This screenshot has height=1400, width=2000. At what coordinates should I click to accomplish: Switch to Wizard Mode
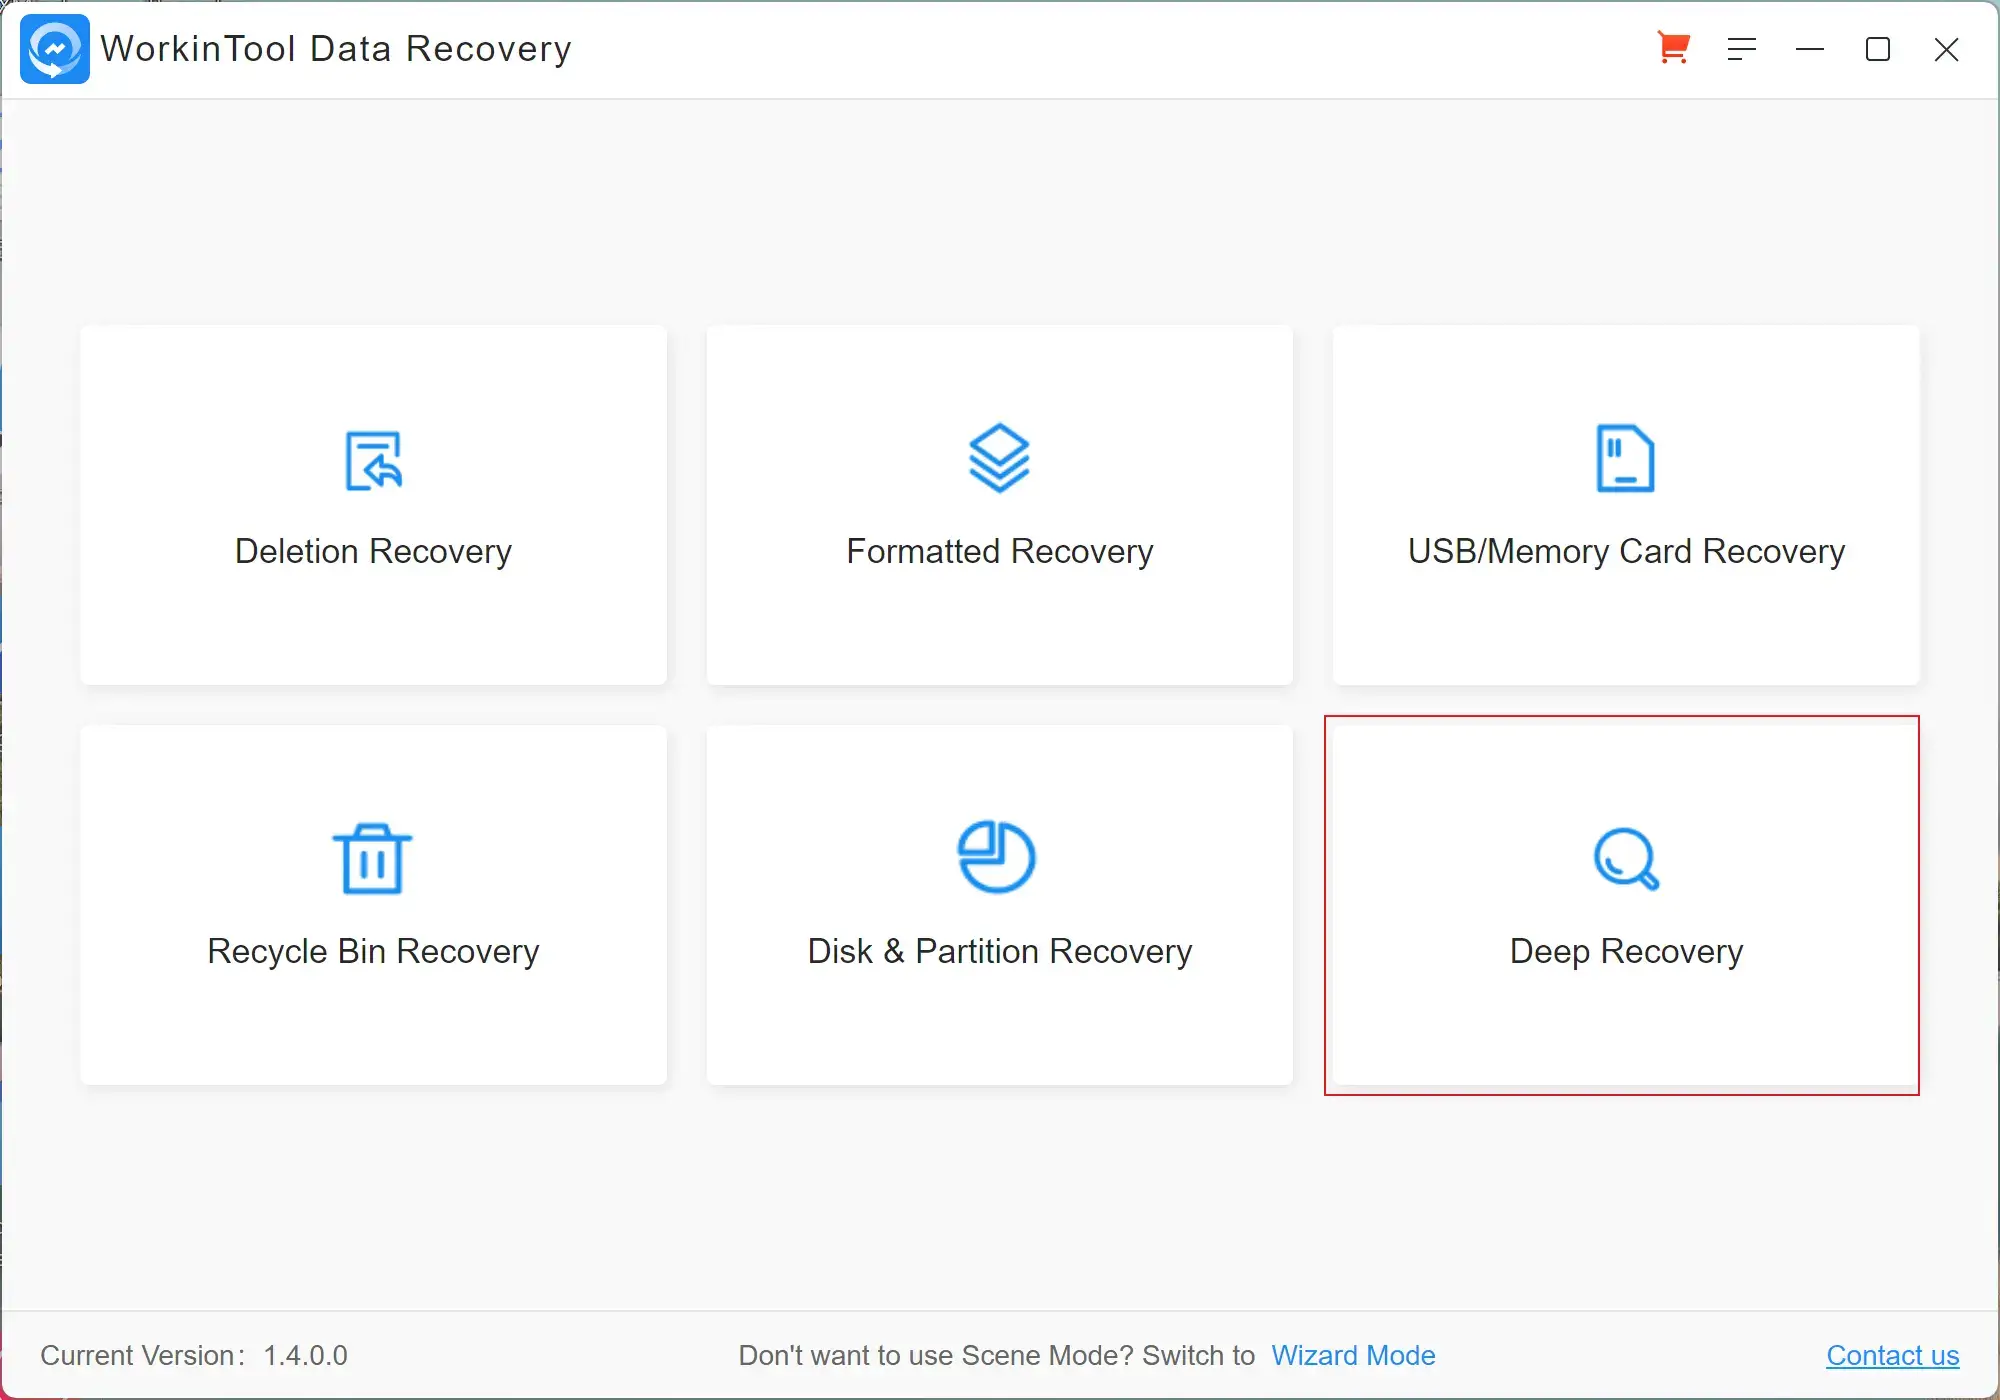coord(1353,1355)
